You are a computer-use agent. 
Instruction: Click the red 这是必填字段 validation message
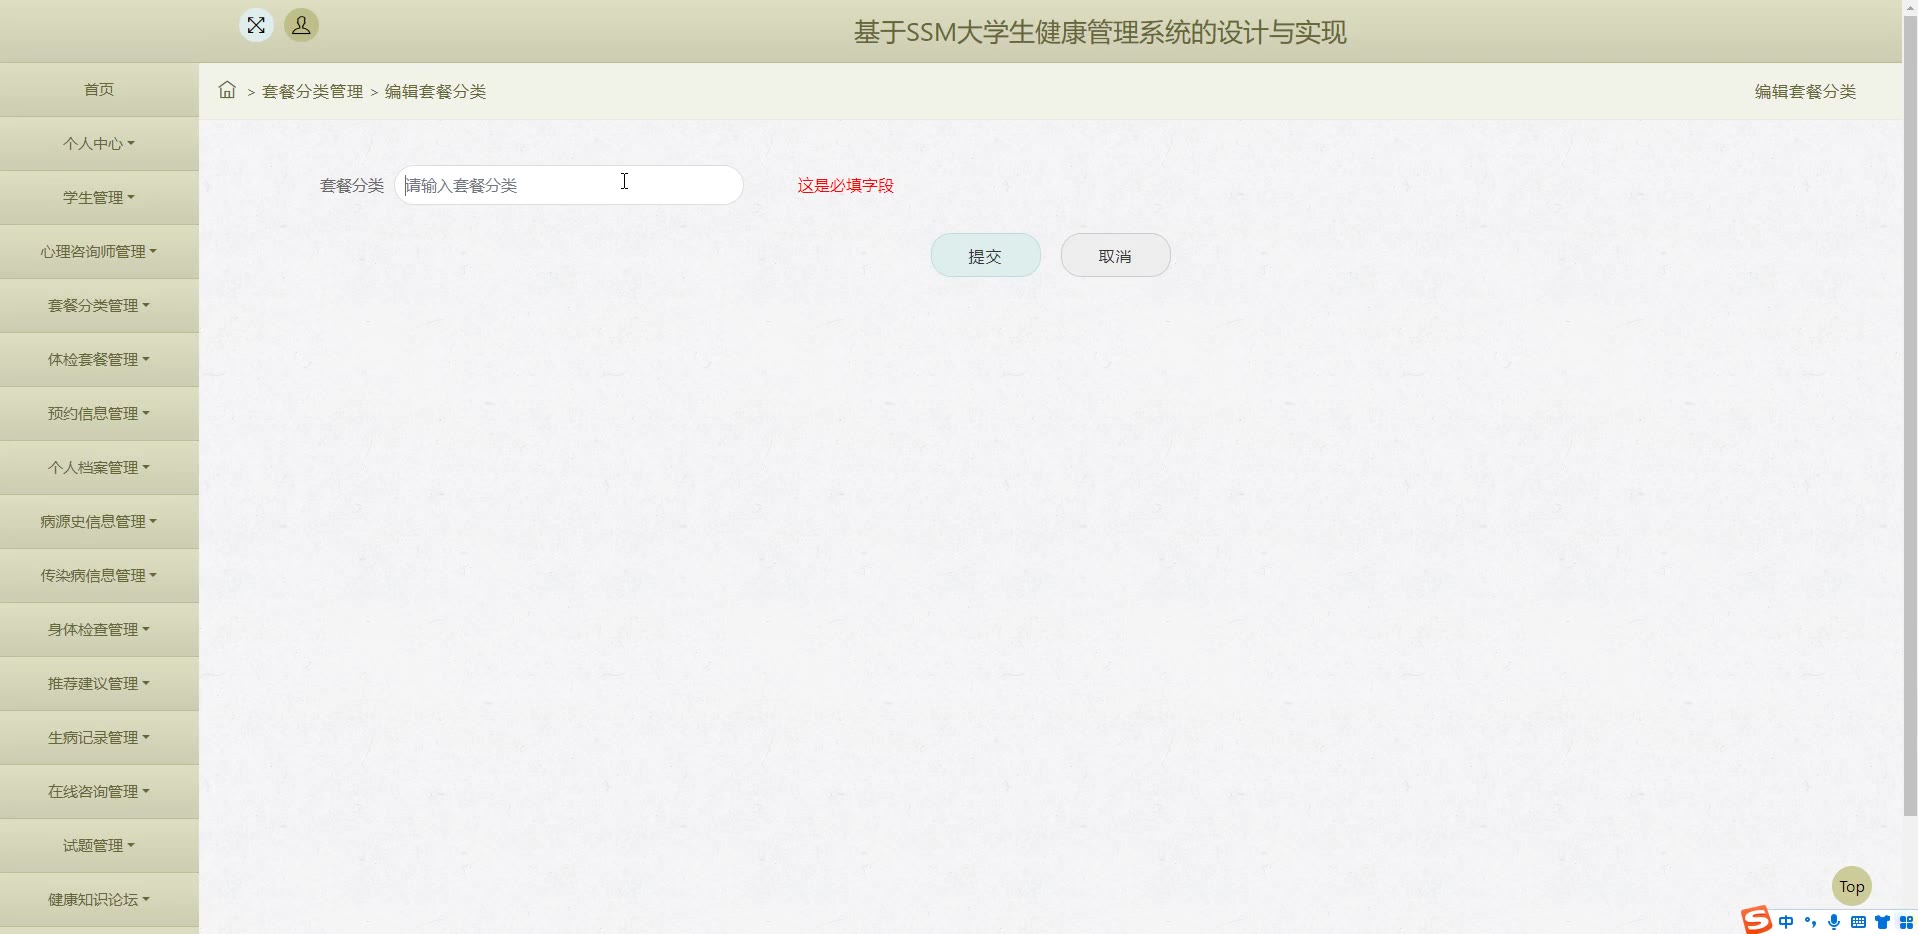pyautogui.click(x=845, y=185)
